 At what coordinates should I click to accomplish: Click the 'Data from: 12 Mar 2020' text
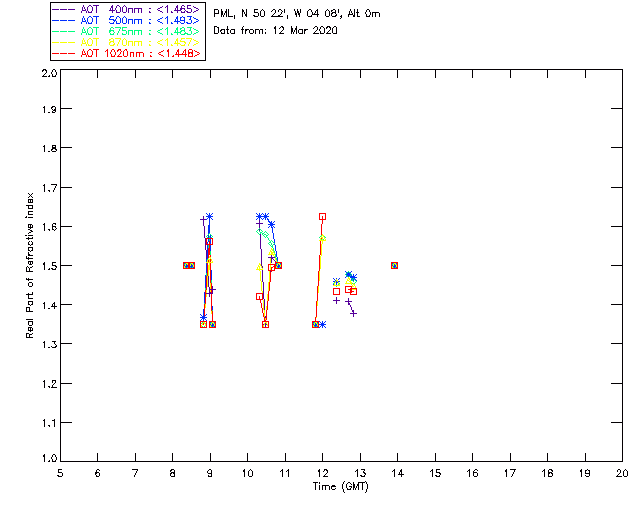point(275,31)
